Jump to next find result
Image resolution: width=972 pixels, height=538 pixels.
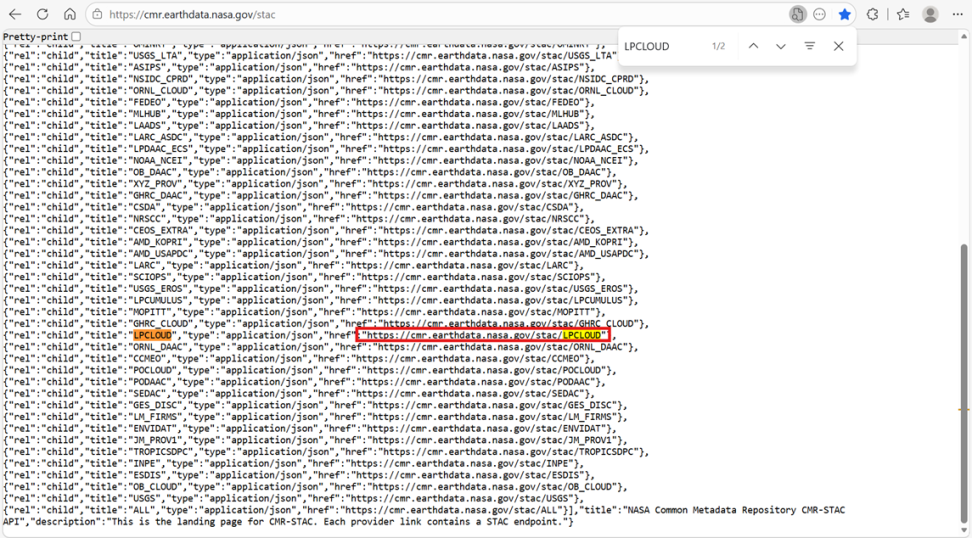tap(780, 46)
